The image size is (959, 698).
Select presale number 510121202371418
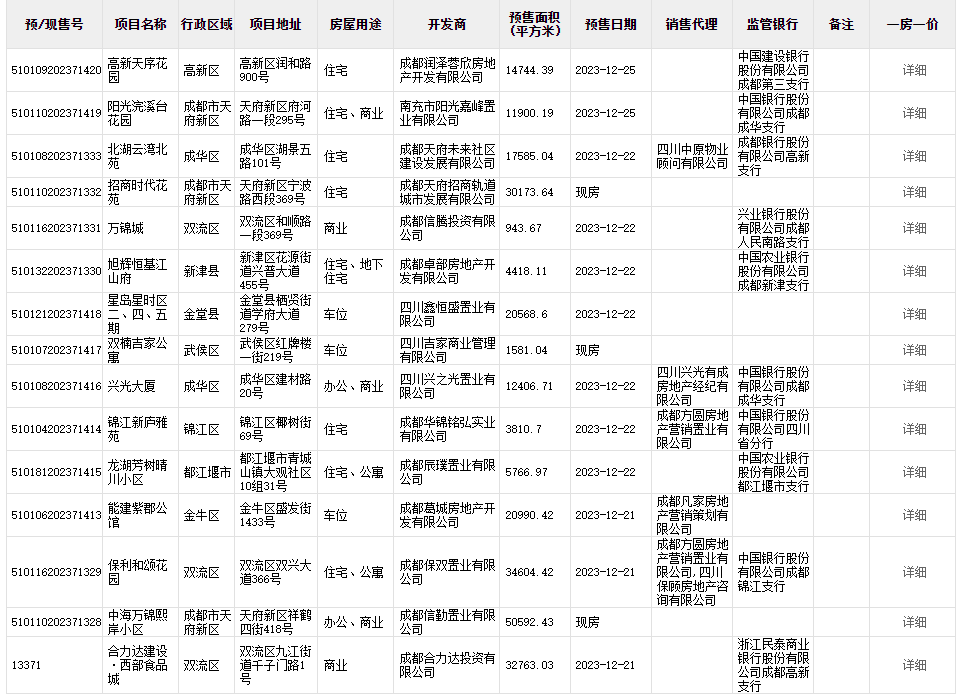pos(56,314)
